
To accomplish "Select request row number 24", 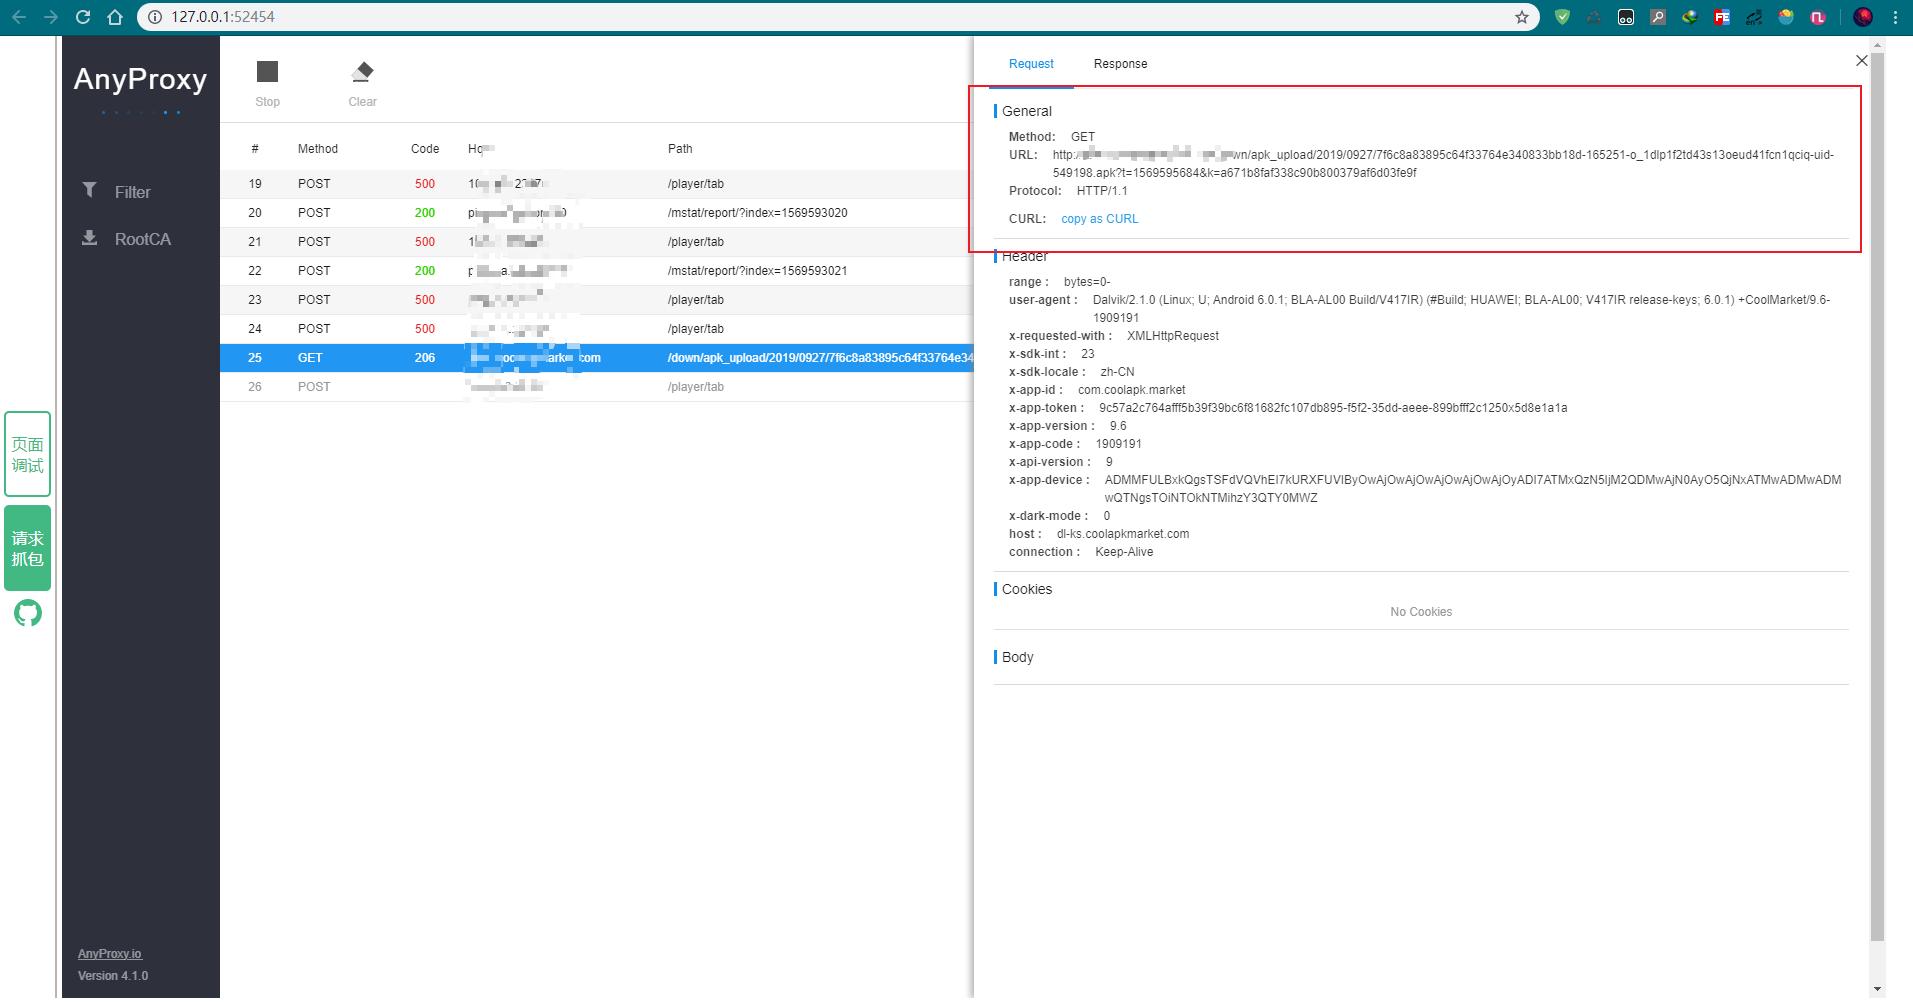I will click(596, 329).
